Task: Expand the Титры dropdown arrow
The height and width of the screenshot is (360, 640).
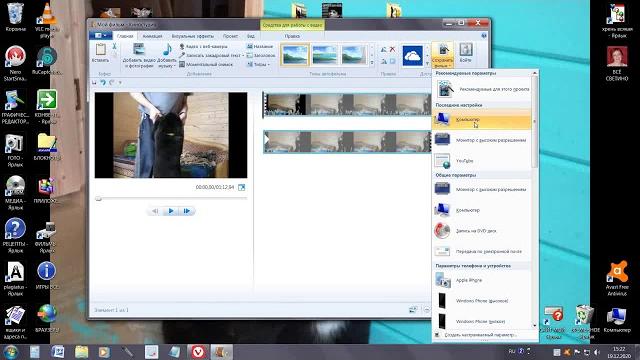Action: coord(269,64)
